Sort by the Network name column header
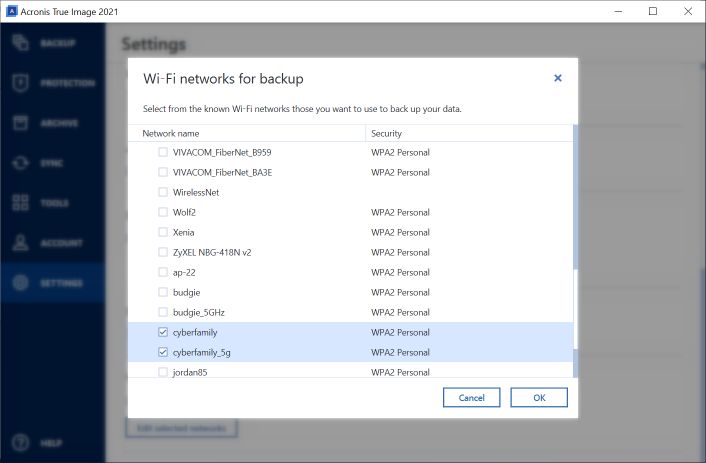 tap(250, 133)
